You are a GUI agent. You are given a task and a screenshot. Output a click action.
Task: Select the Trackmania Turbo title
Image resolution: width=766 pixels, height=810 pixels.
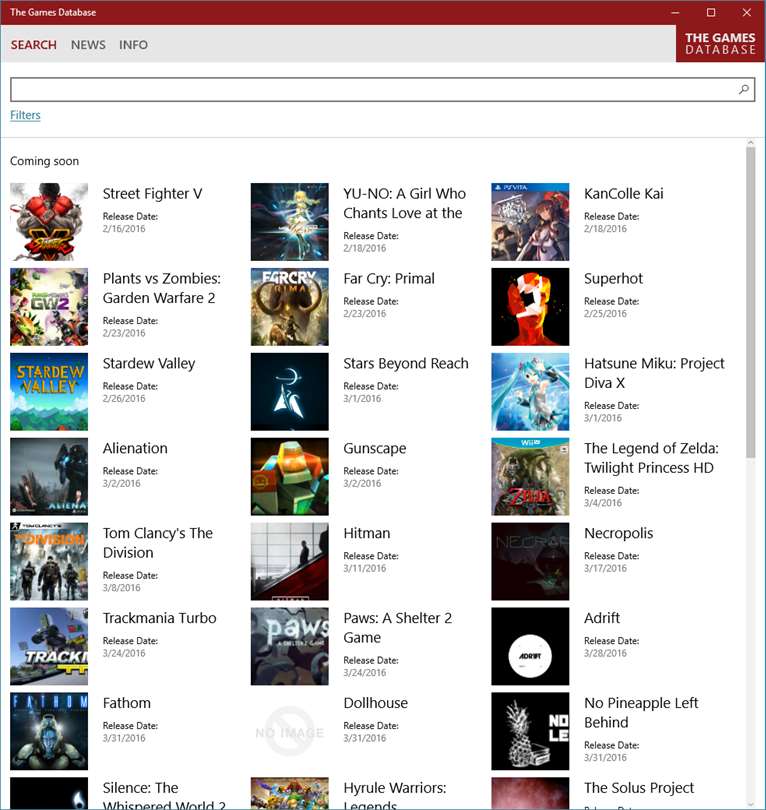pos(159,618)
